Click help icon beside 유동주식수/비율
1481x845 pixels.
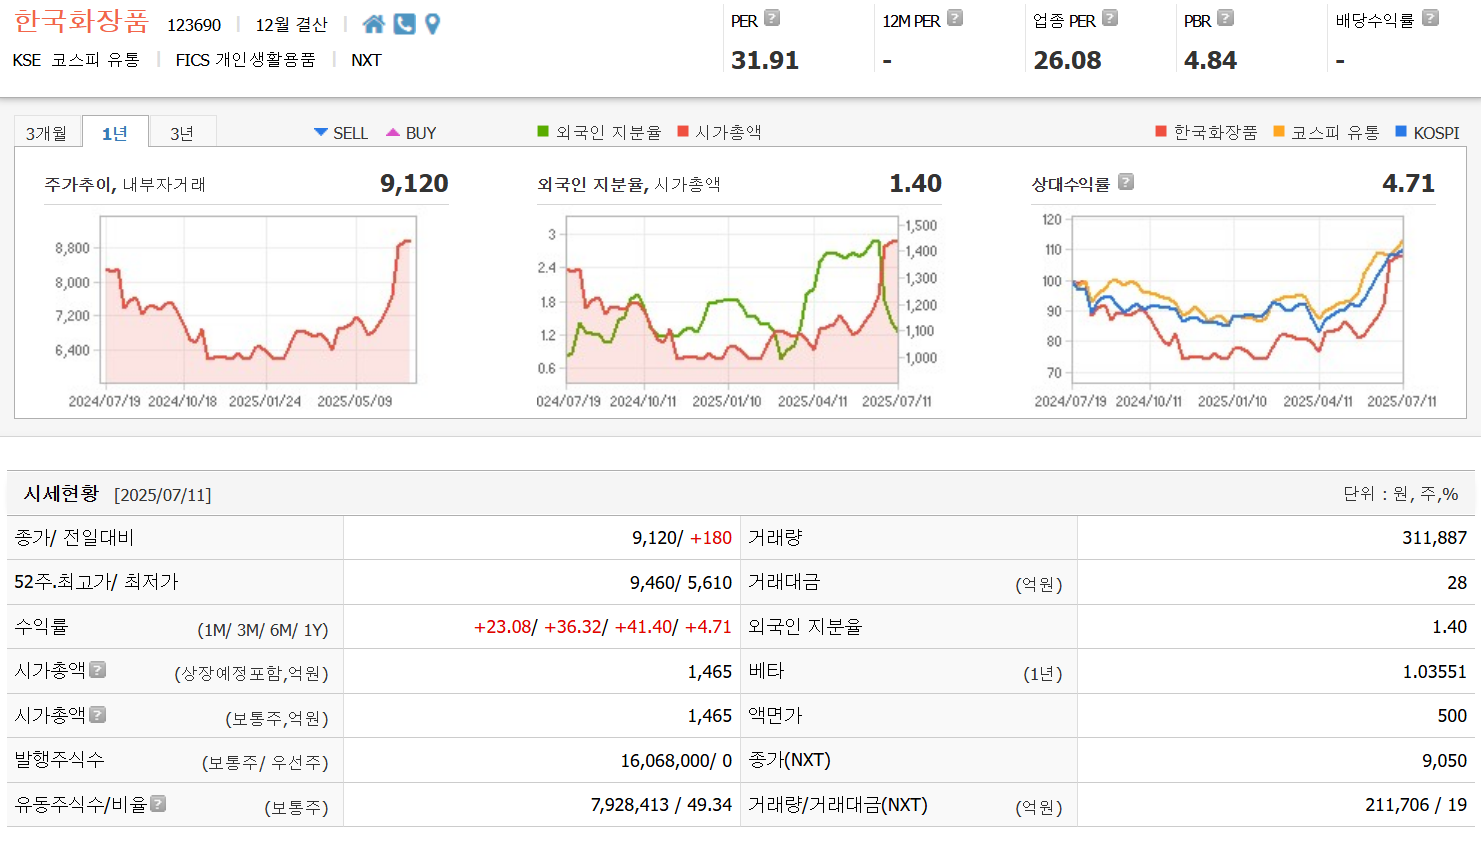click(158, 804)
